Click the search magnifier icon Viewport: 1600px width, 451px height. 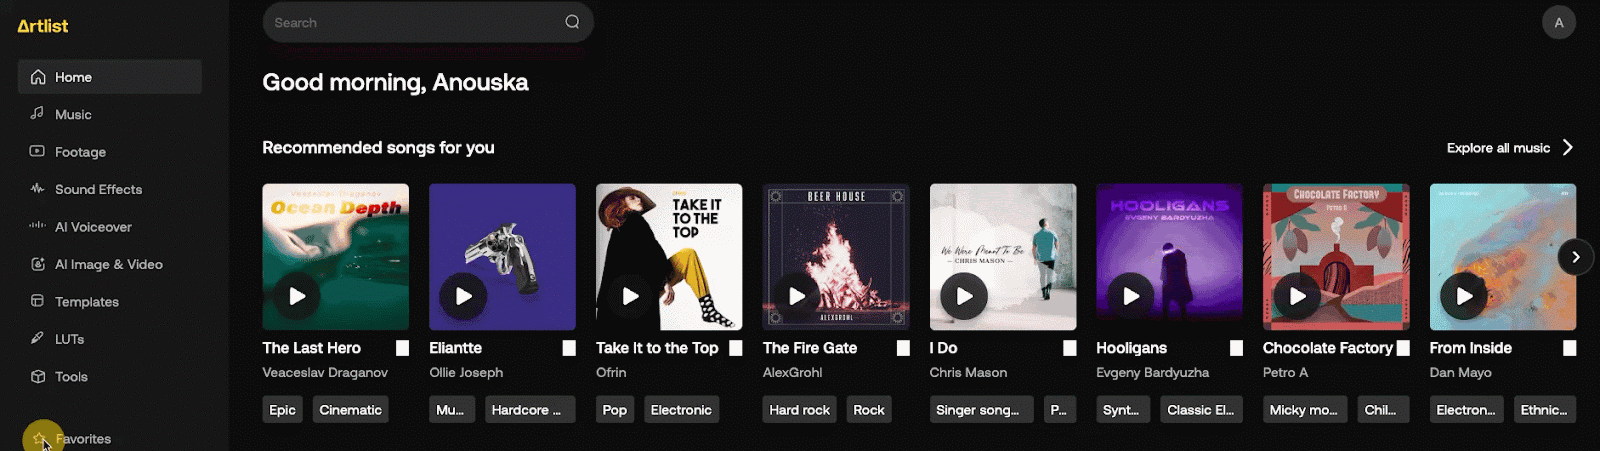pos(572,22)
